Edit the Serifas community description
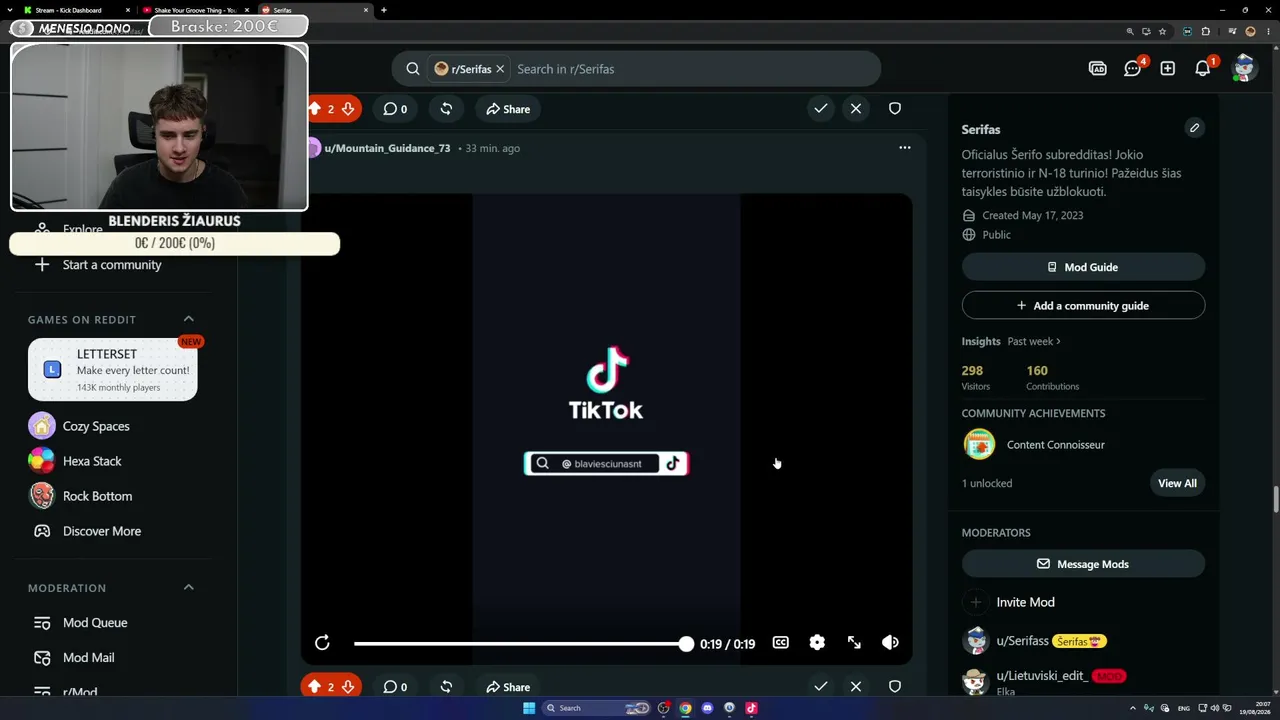The height and width of the screenshot is (720, 1280). [x=1194, y=128]
